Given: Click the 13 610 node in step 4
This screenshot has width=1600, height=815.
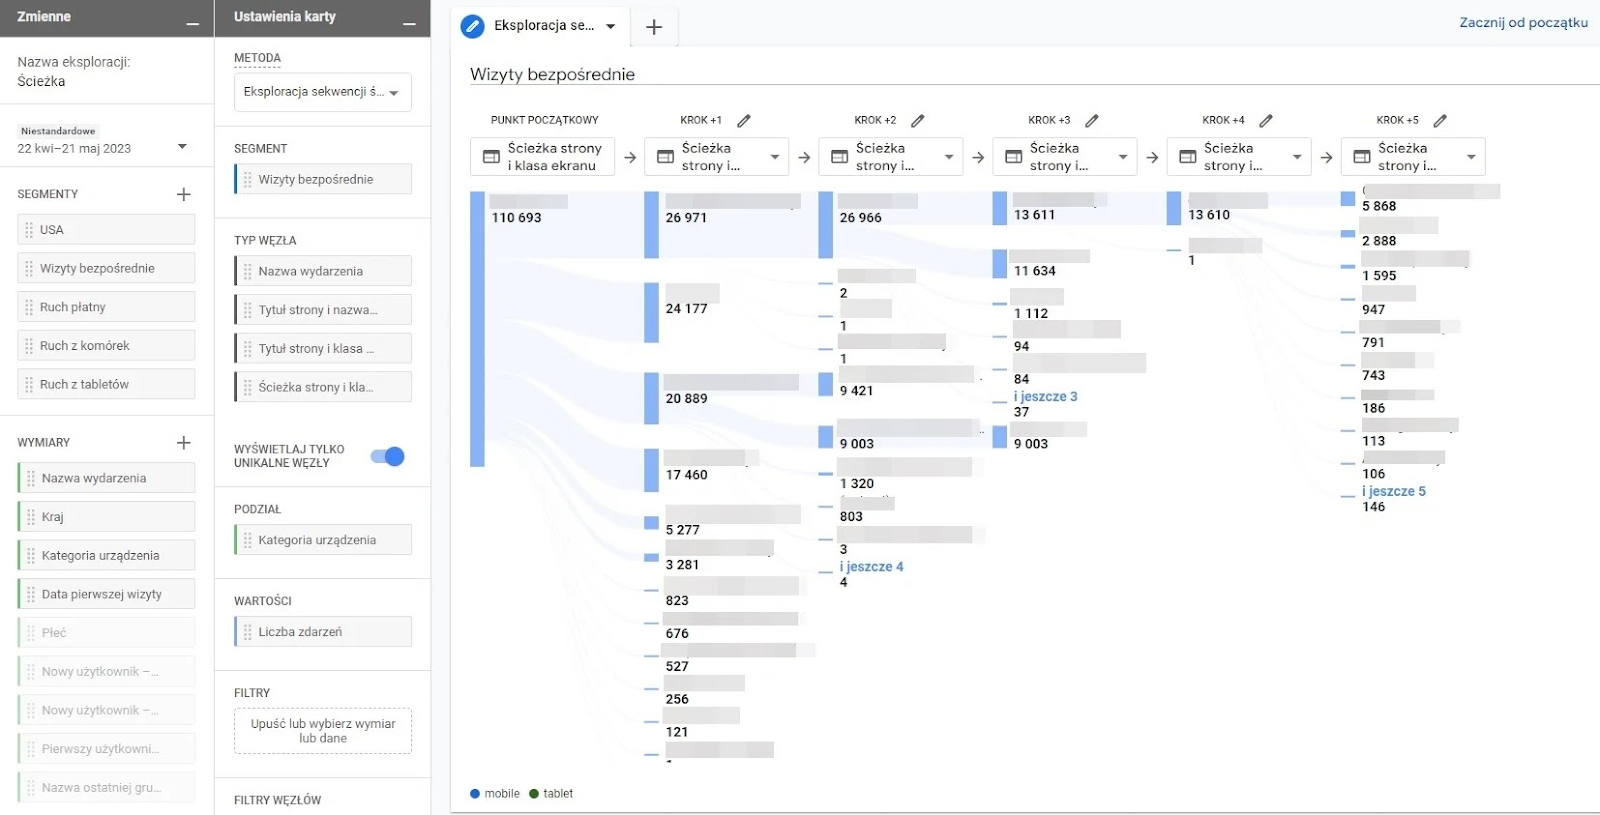Looking at the screenshot, I should point(1174,208).
